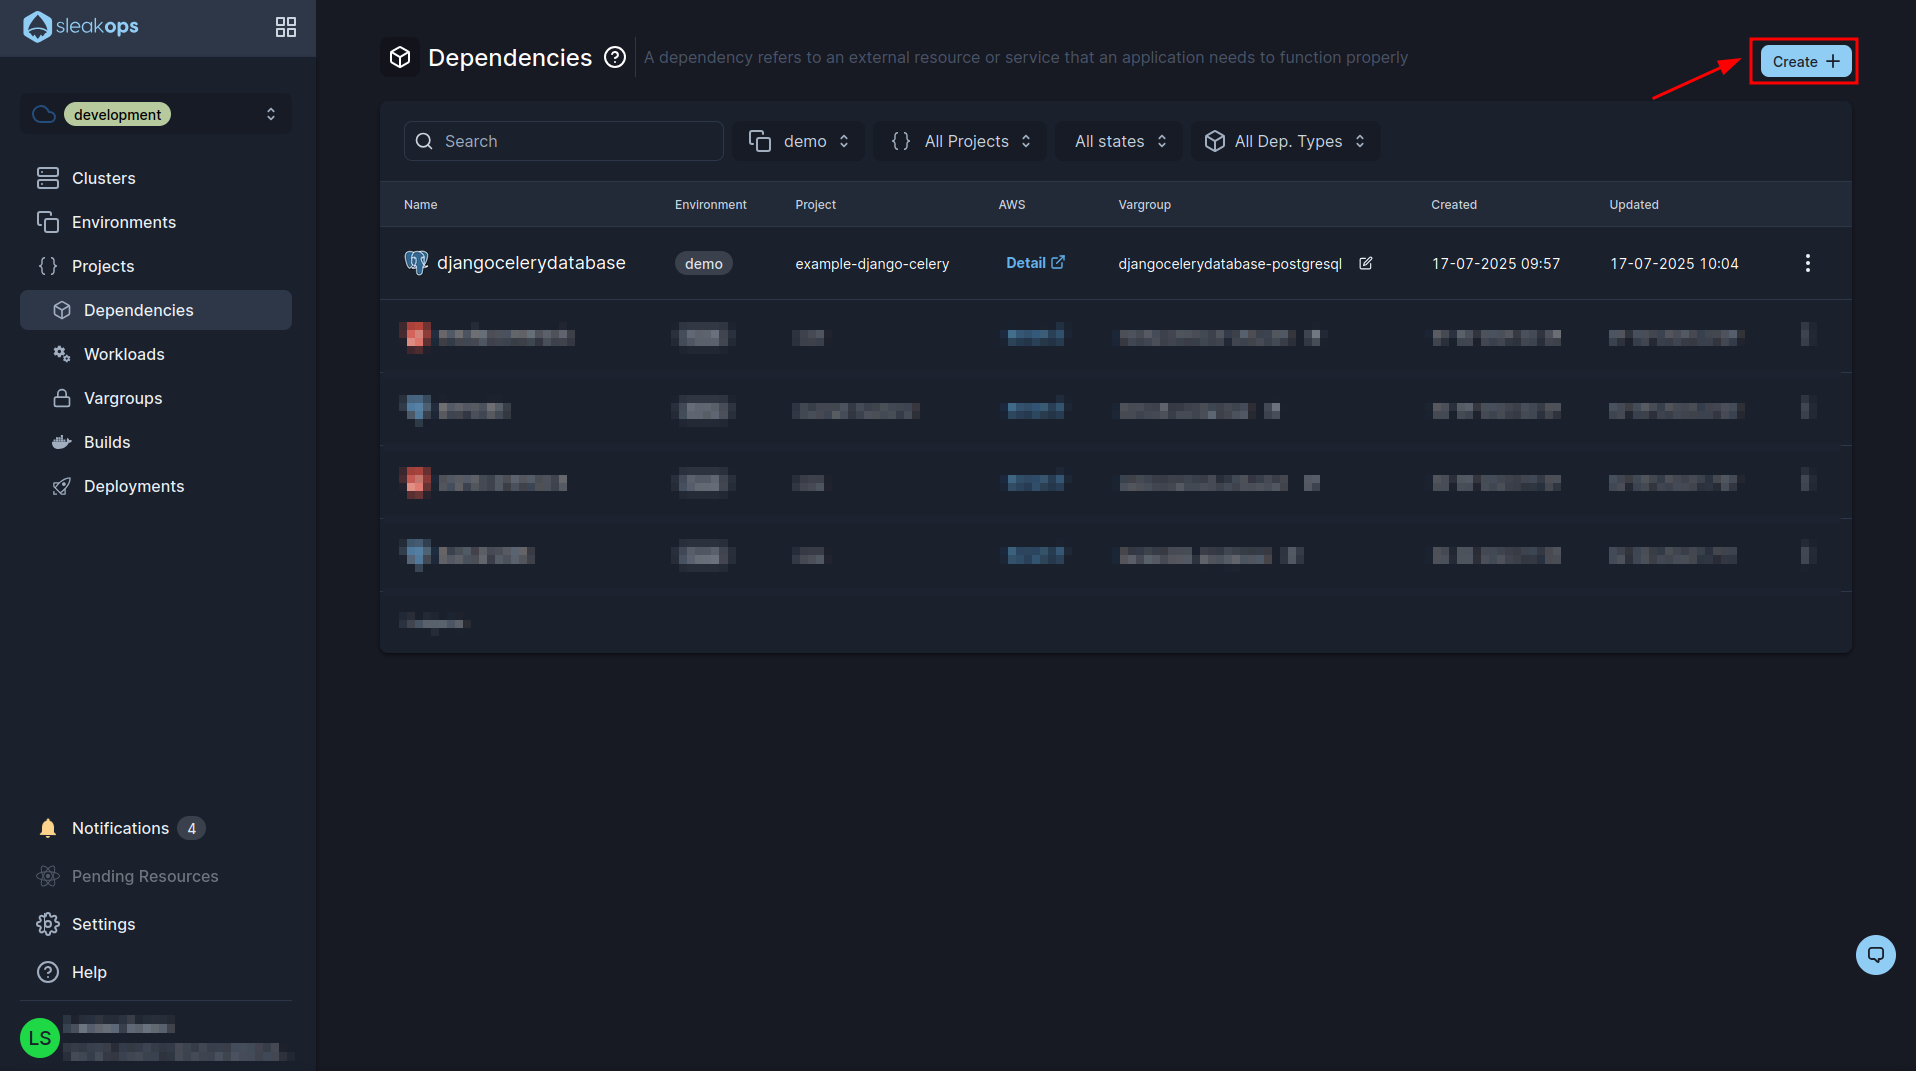Click the Projects braces icon
Image resolution: width=1916 pixels, height=1071 pixels.
tap(48, 266)
